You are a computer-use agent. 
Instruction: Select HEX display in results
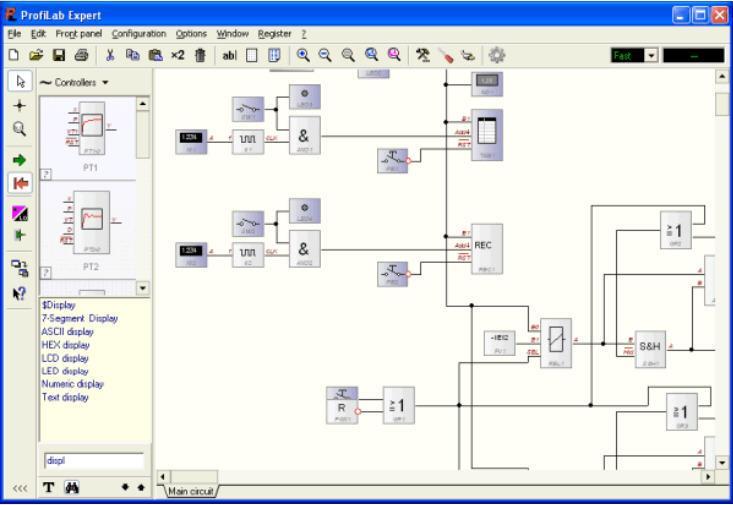[x=65, y=345]
